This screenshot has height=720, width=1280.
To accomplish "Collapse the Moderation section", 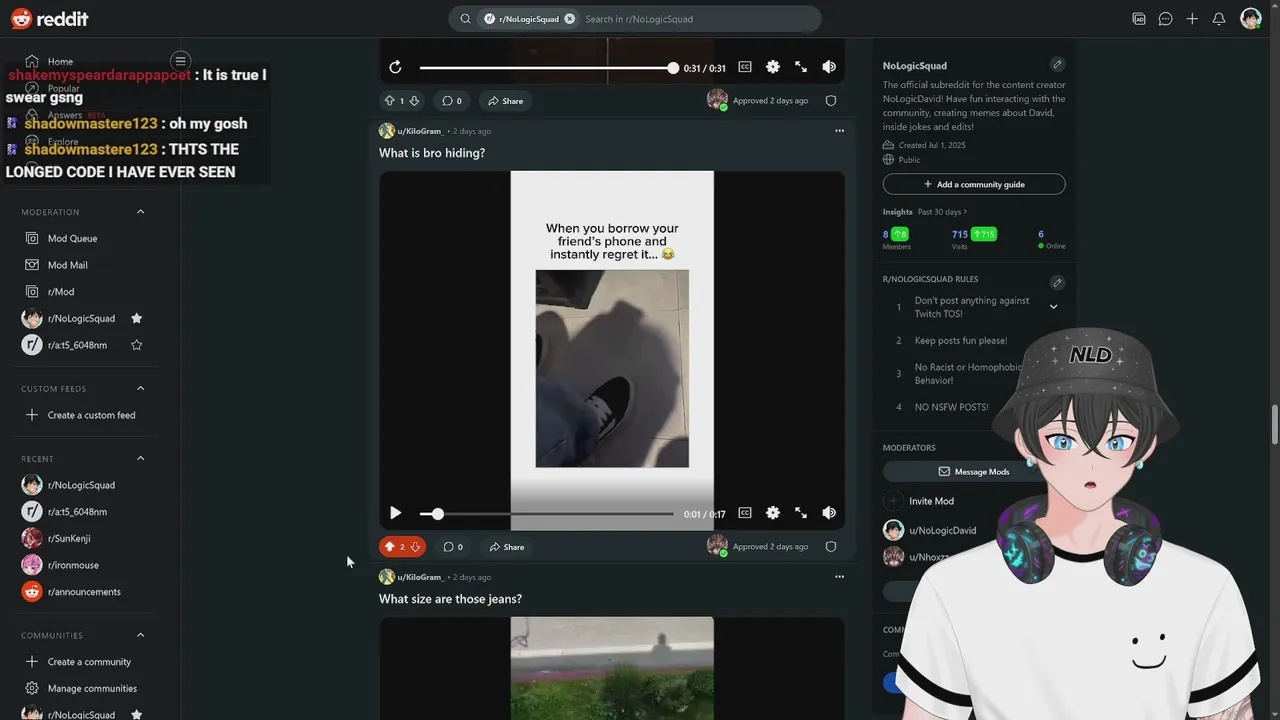I will tap(140, 212).
